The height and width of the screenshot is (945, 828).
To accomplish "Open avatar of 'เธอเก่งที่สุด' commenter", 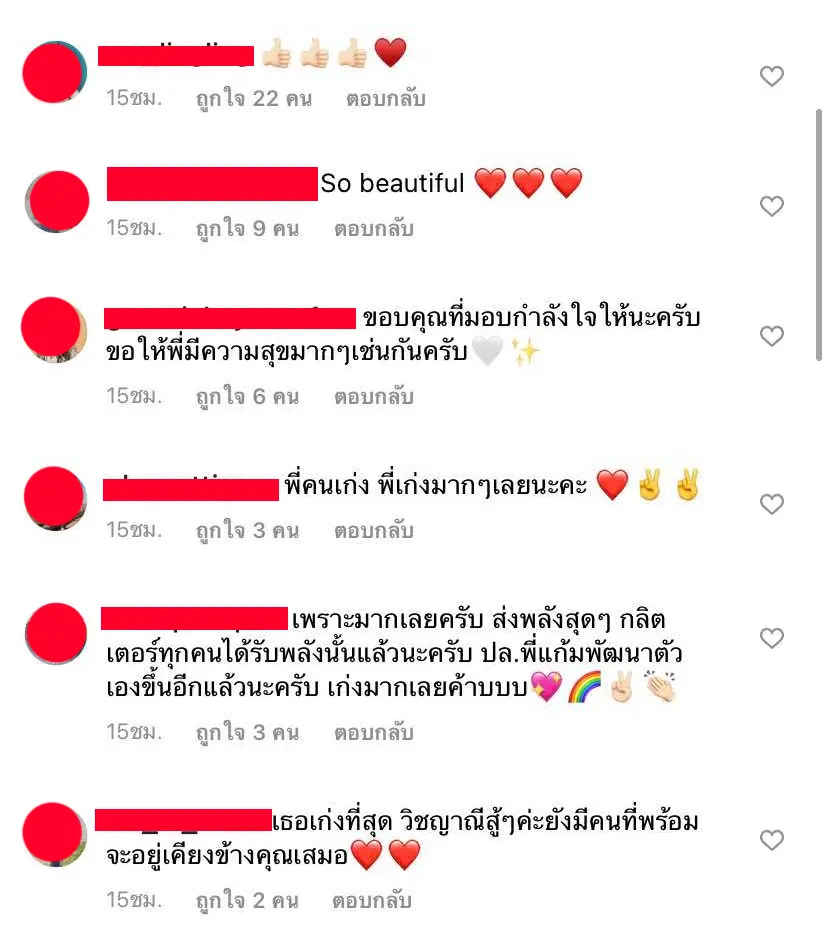I will point(54,835).
